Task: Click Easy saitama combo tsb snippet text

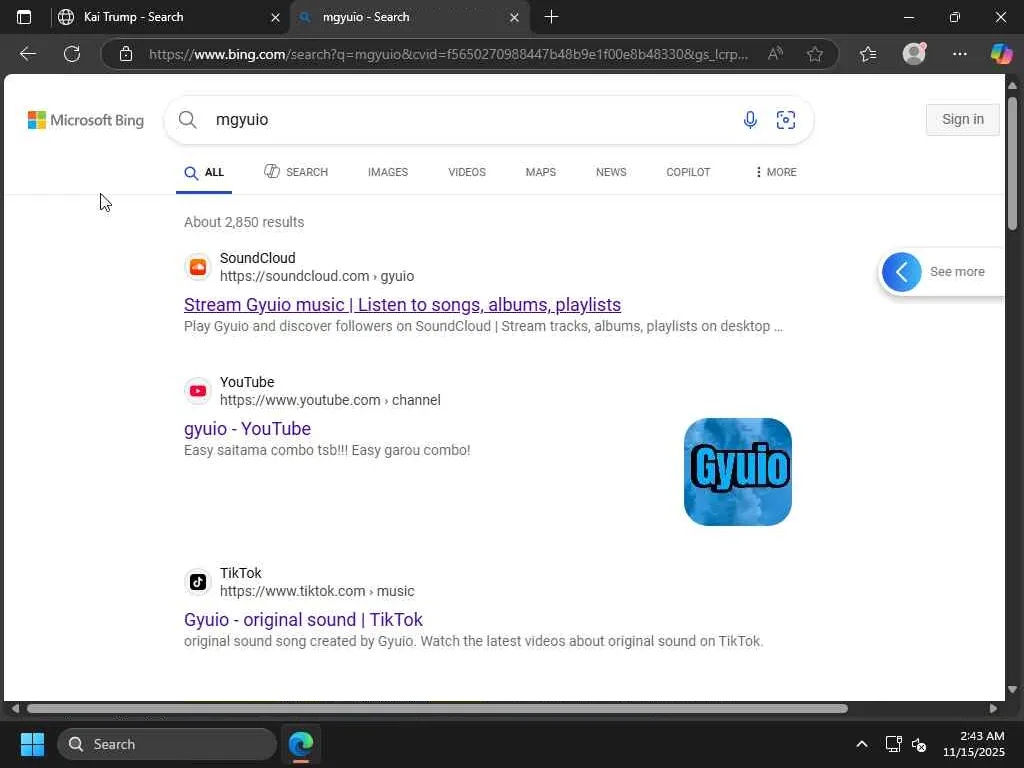Action: click(327, 450)
